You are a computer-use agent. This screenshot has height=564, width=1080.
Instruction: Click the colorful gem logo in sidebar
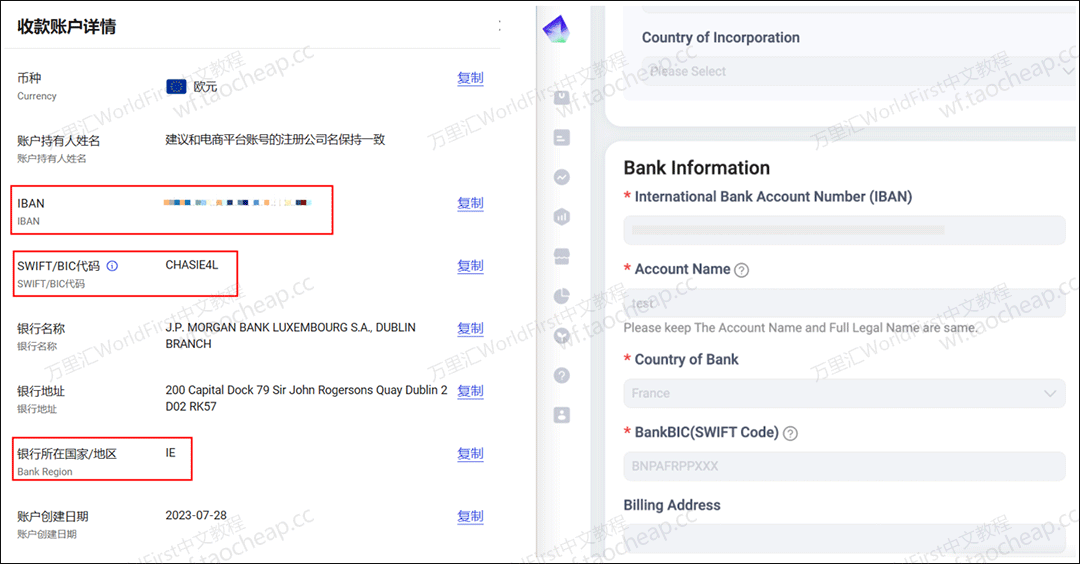pos(556,29)
